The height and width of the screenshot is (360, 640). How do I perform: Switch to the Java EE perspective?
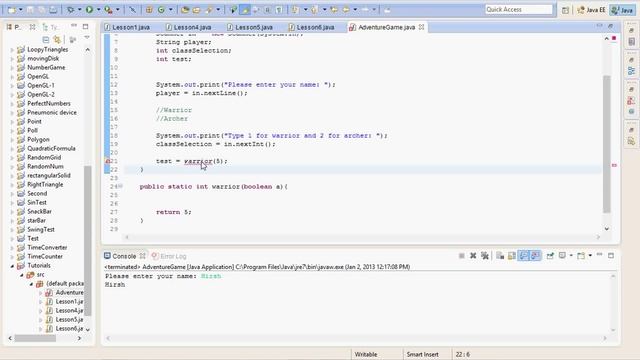tap(591, 10)
